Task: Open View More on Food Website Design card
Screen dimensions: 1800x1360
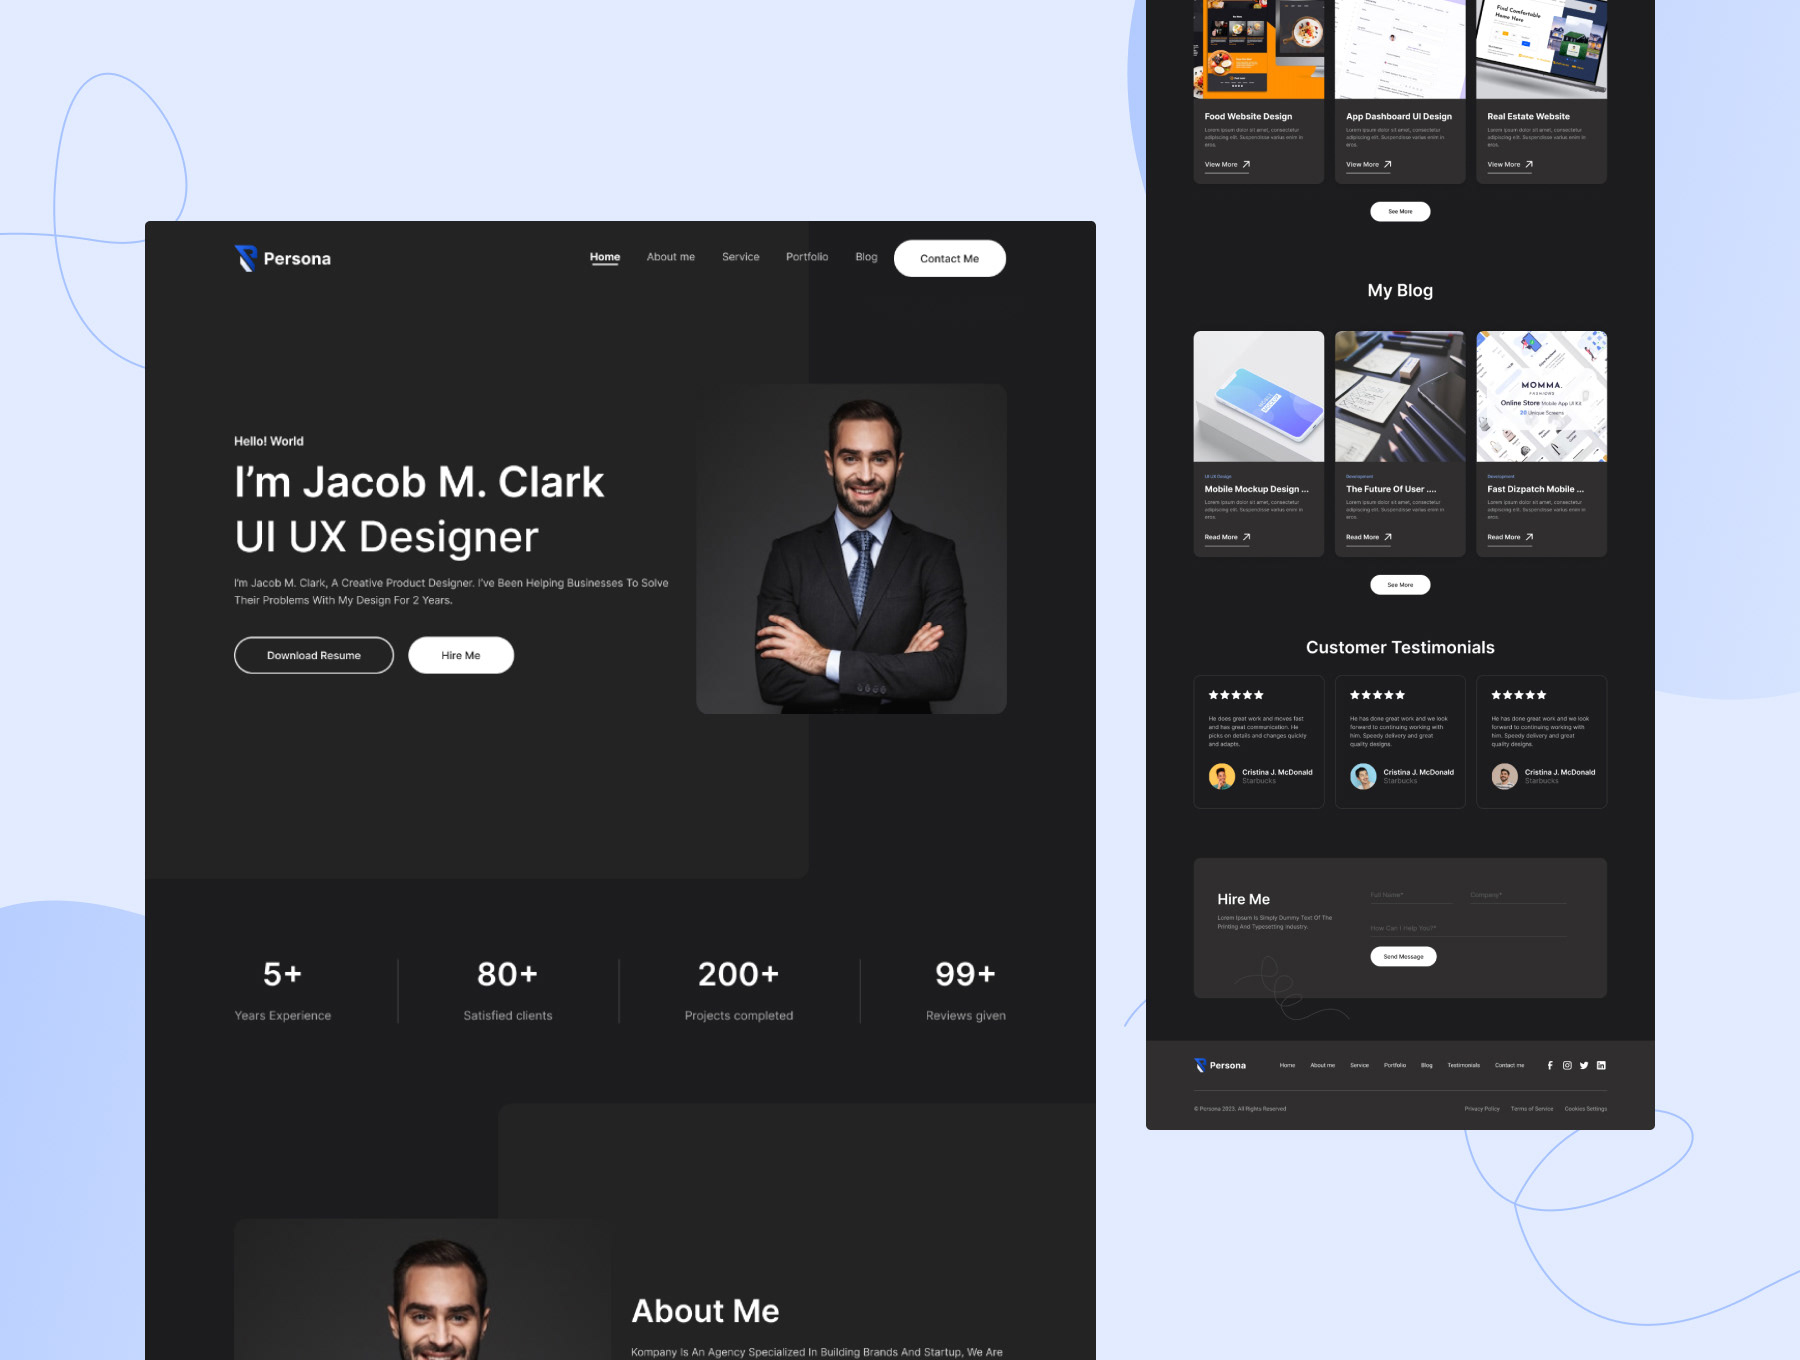Action: pos(1221,164)
